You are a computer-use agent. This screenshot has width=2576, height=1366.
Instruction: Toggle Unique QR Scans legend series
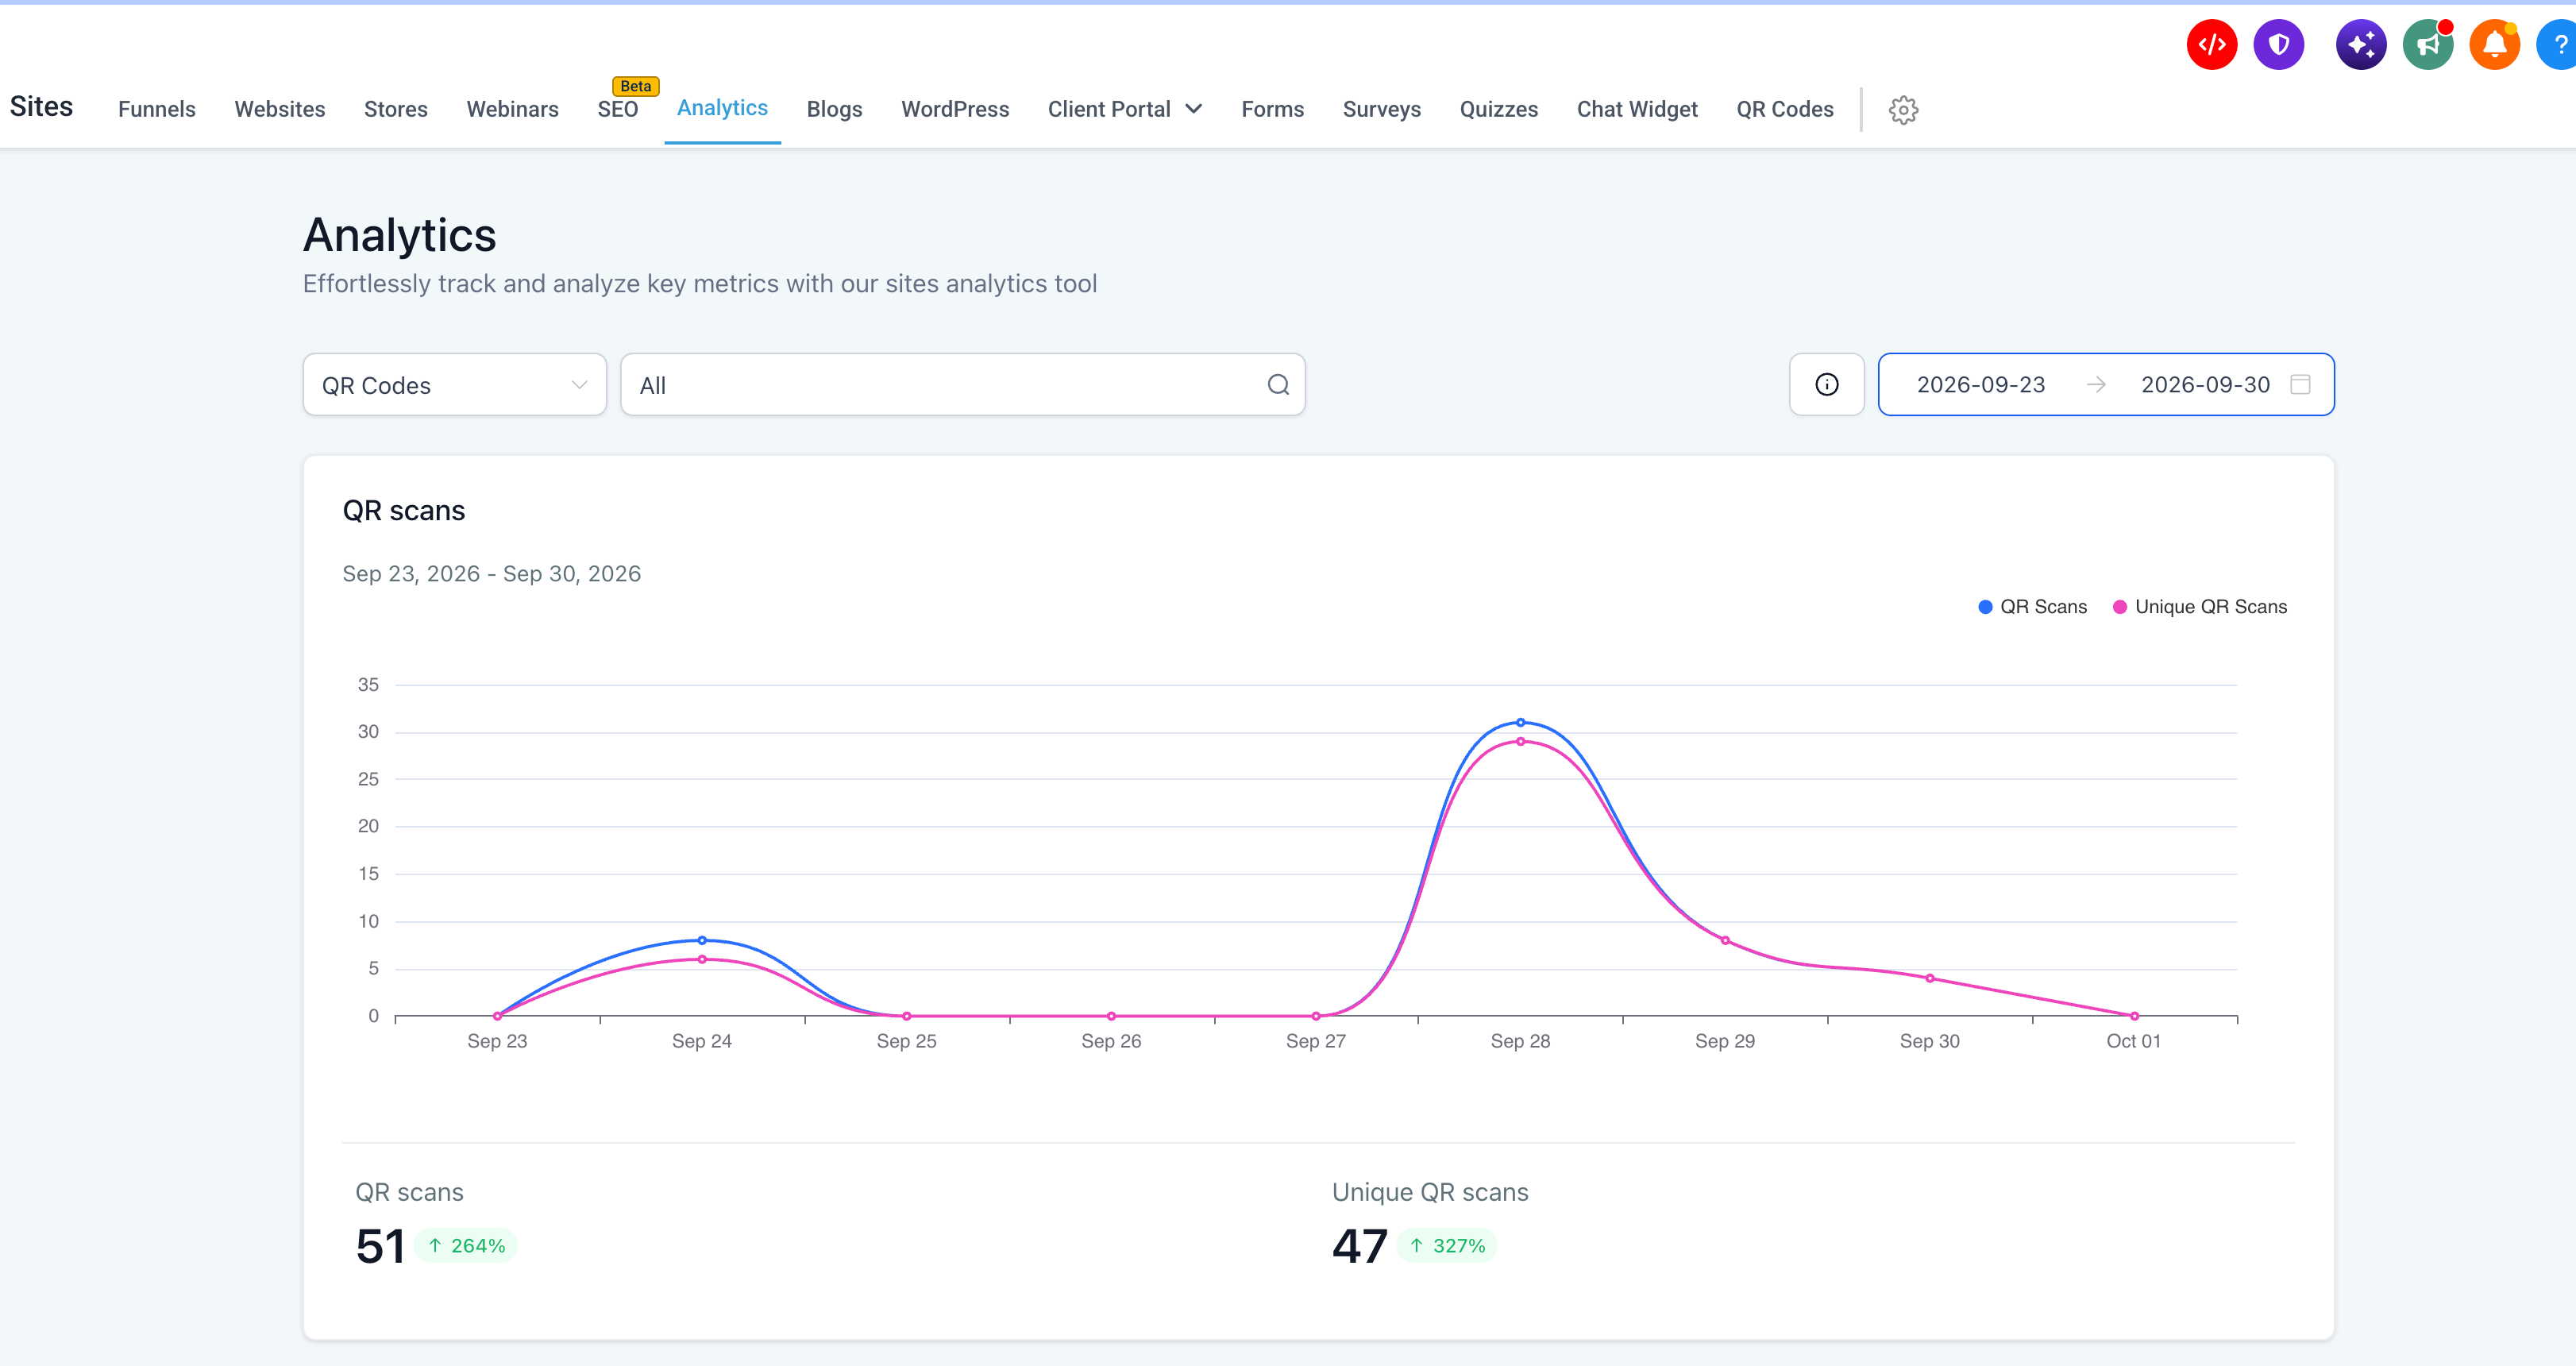tap(2199, 607)
